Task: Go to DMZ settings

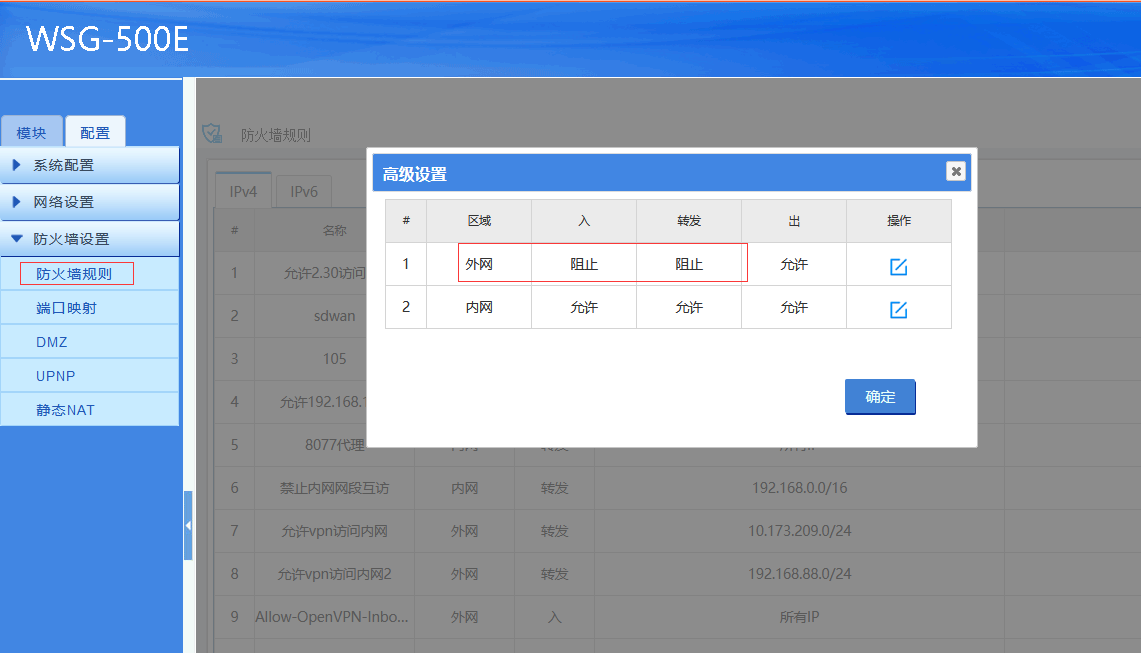Action: 51,342
